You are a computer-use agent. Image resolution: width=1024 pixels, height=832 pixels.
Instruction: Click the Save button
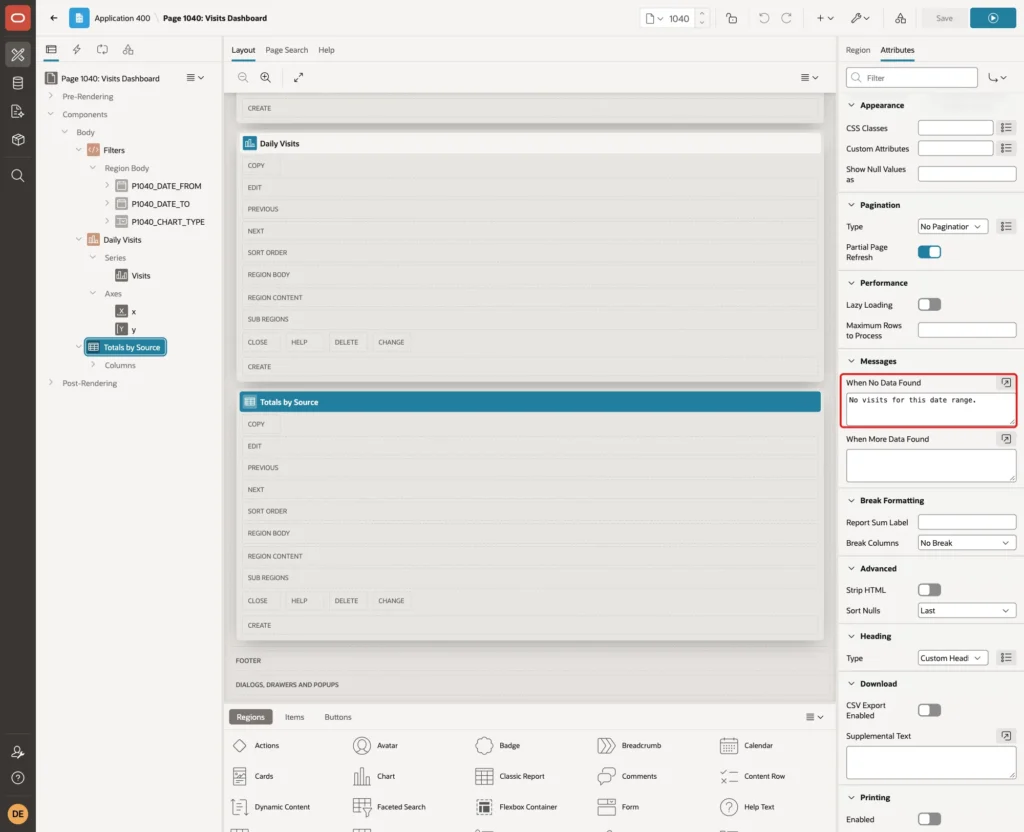pos(944,18)
